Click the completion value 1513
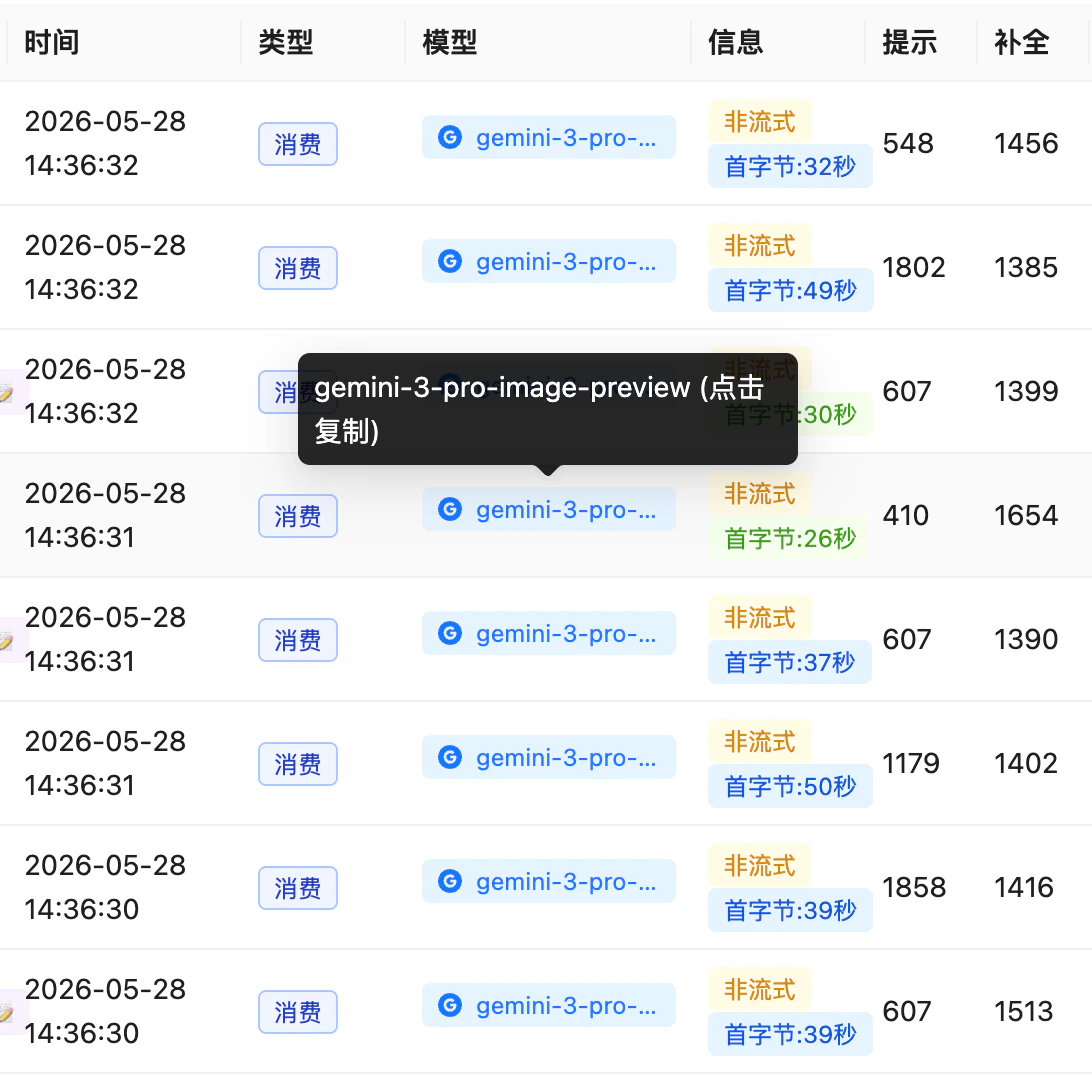1092x1082 pixels. (1024, 1011)
